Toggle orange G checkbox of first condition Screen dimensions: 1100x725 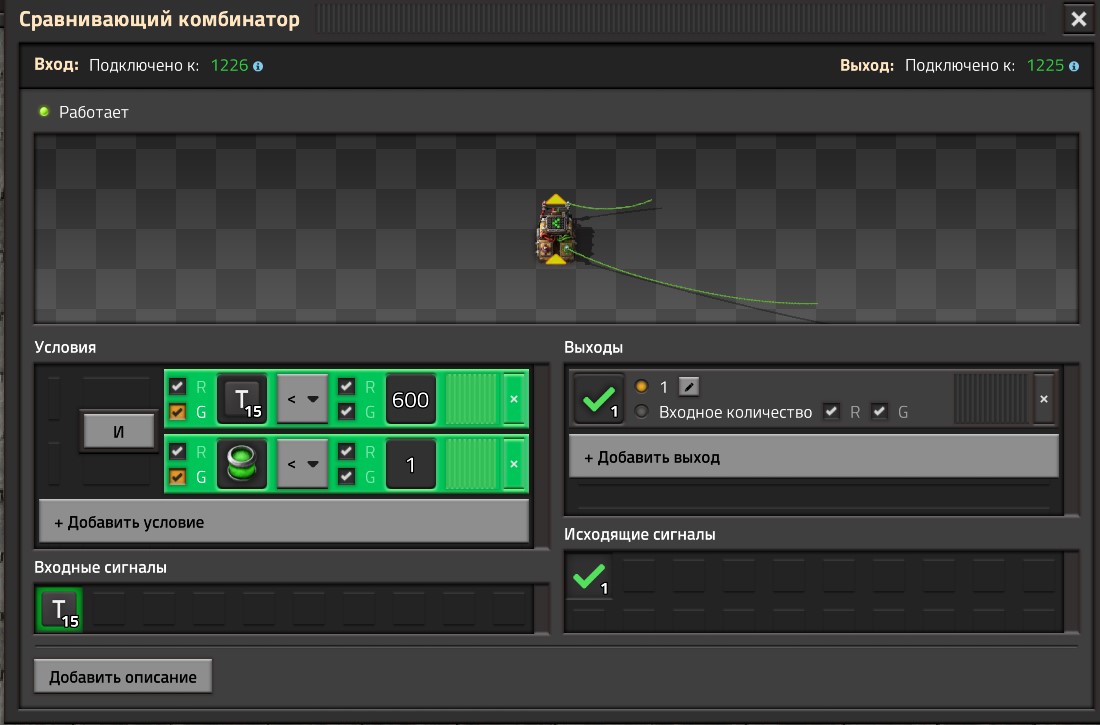177,412
